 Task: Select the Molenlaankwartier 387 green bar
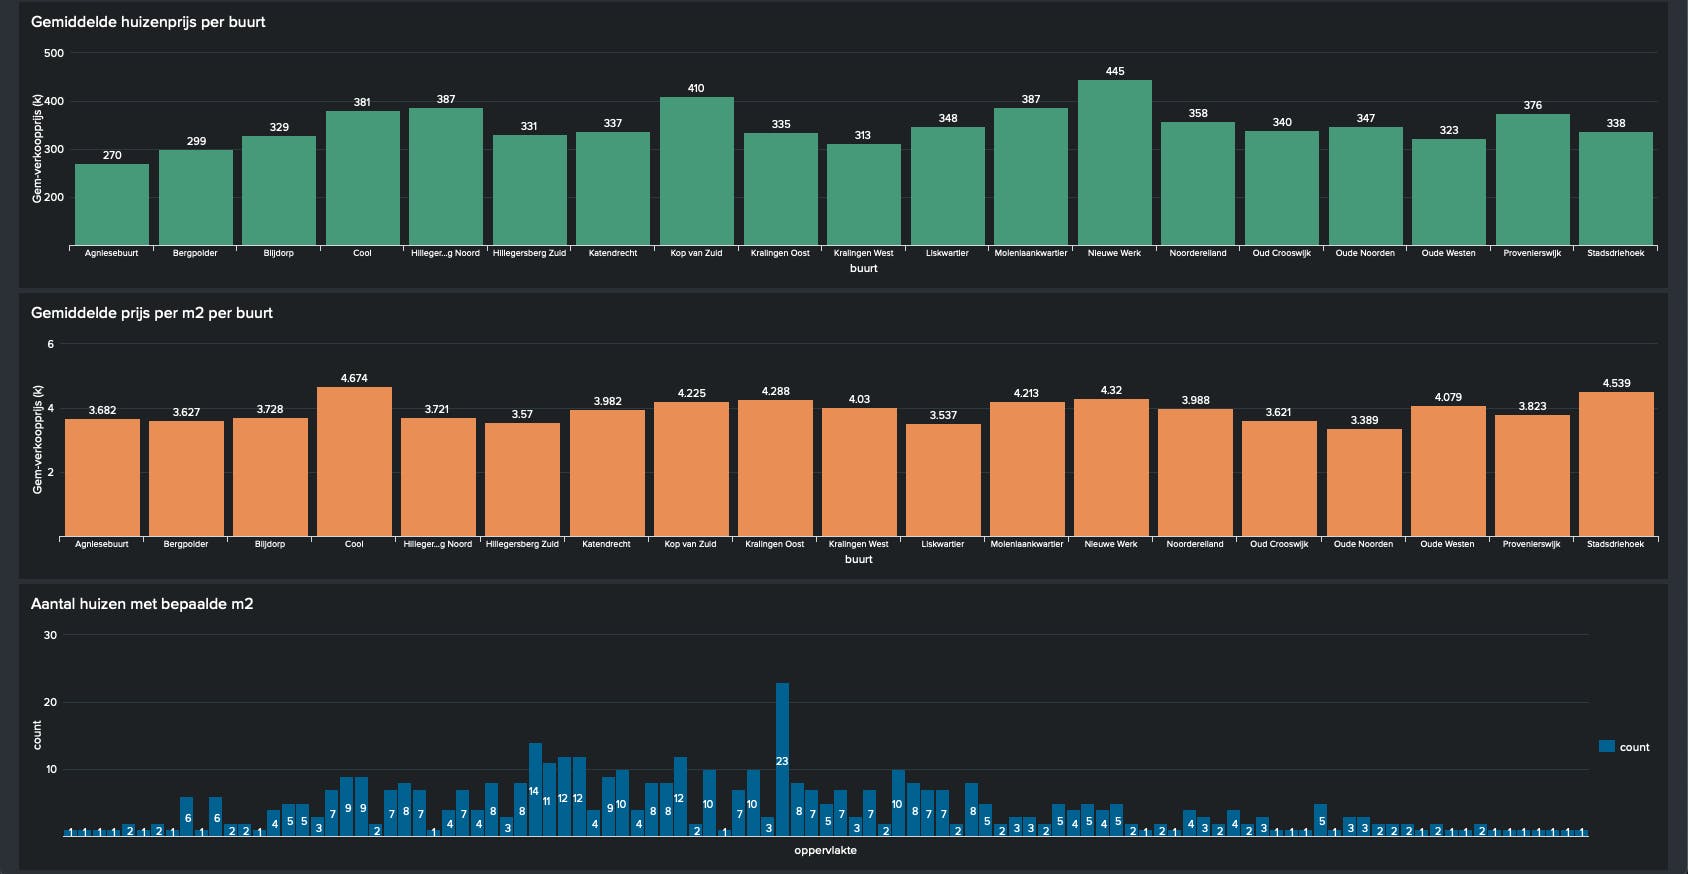pyautogui.click(x=1031, y=177)
